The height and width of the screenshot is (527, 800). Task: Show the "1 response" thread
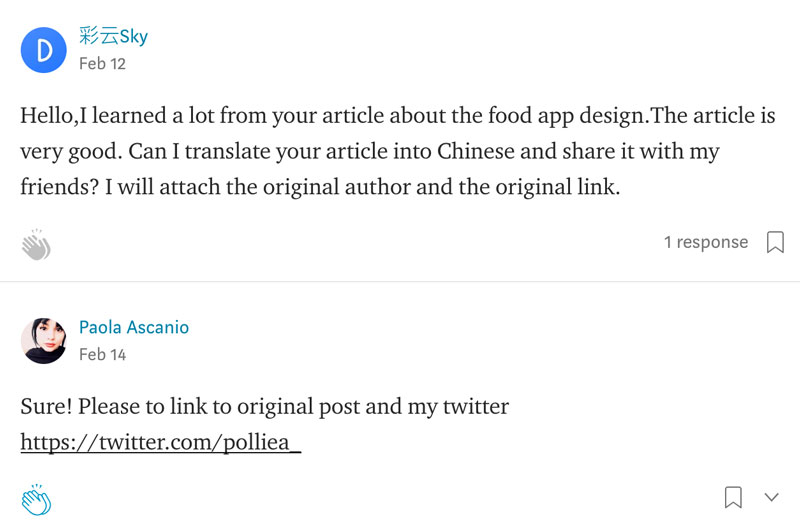[x=705, y=243]
